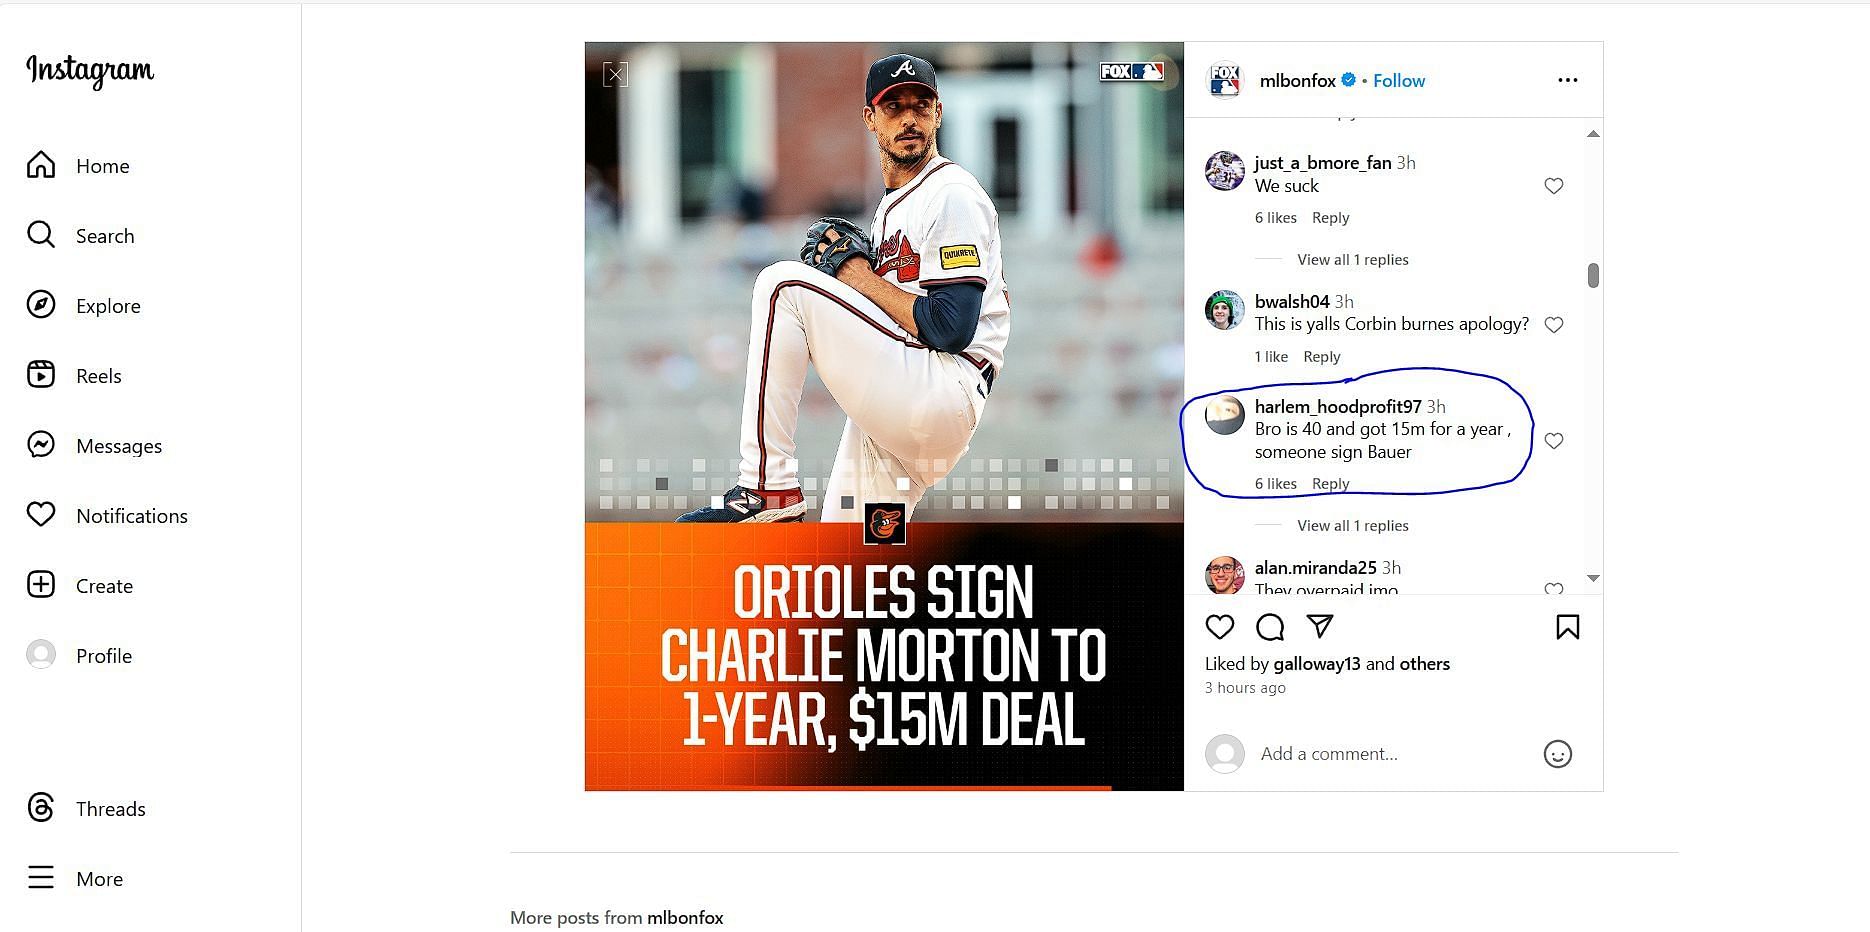Viewport: 1870px width, 932px height.
Task: Open the three-dot post options menu
Action: (x=1567, y=80)
